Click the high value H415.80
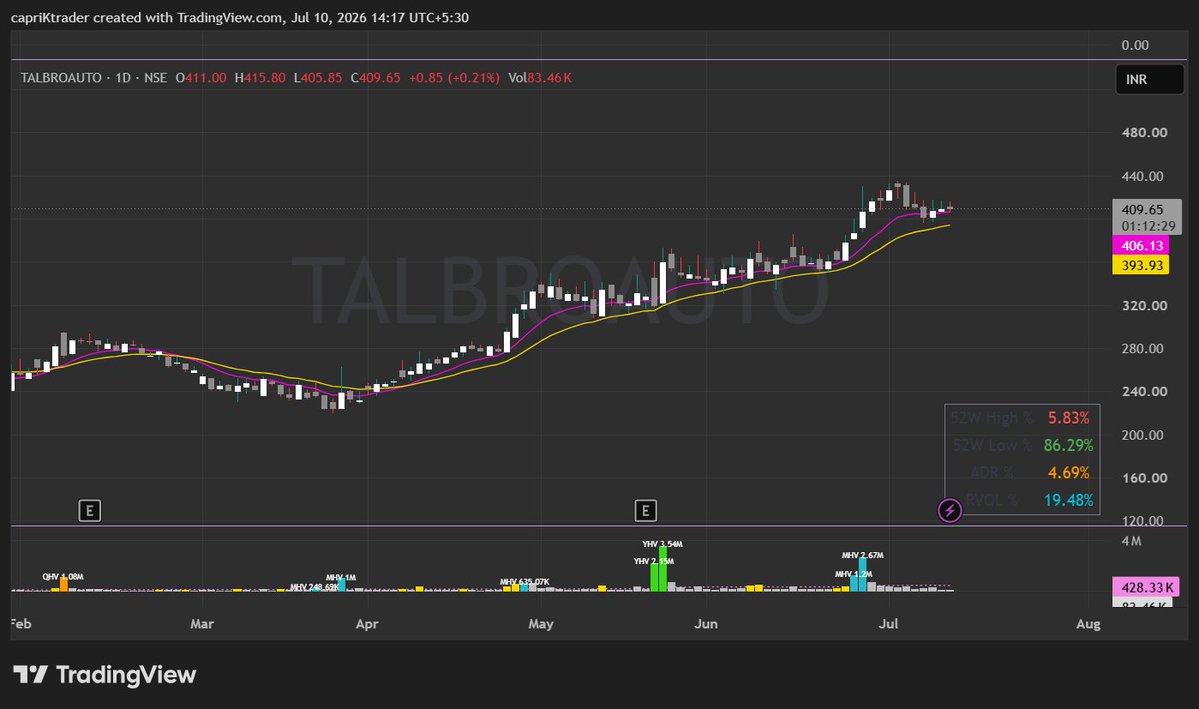The width and height of the screenshot is (1199, 709). coord(260,78)
